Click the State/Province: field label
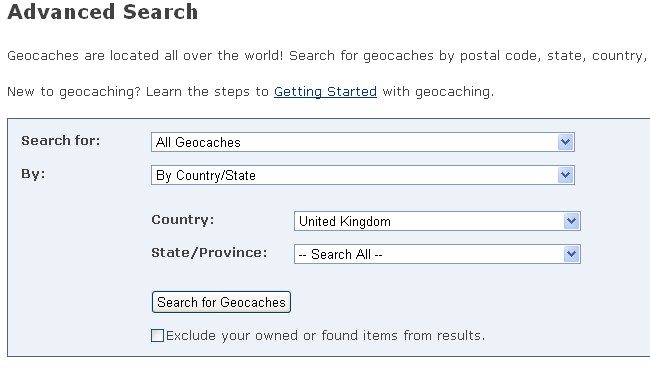The width and height of the screenshot is (650, 377). 209,253
